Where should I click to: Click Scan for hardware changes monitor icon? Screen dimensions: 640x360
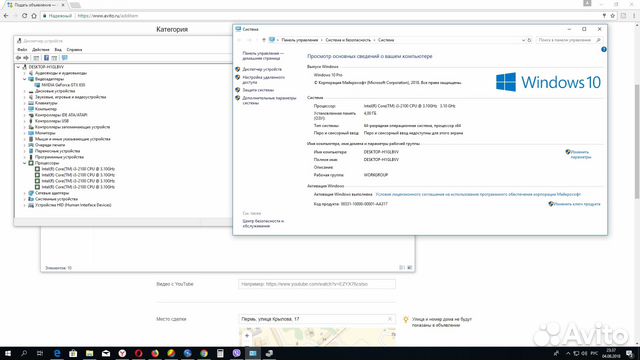[64, 58]
